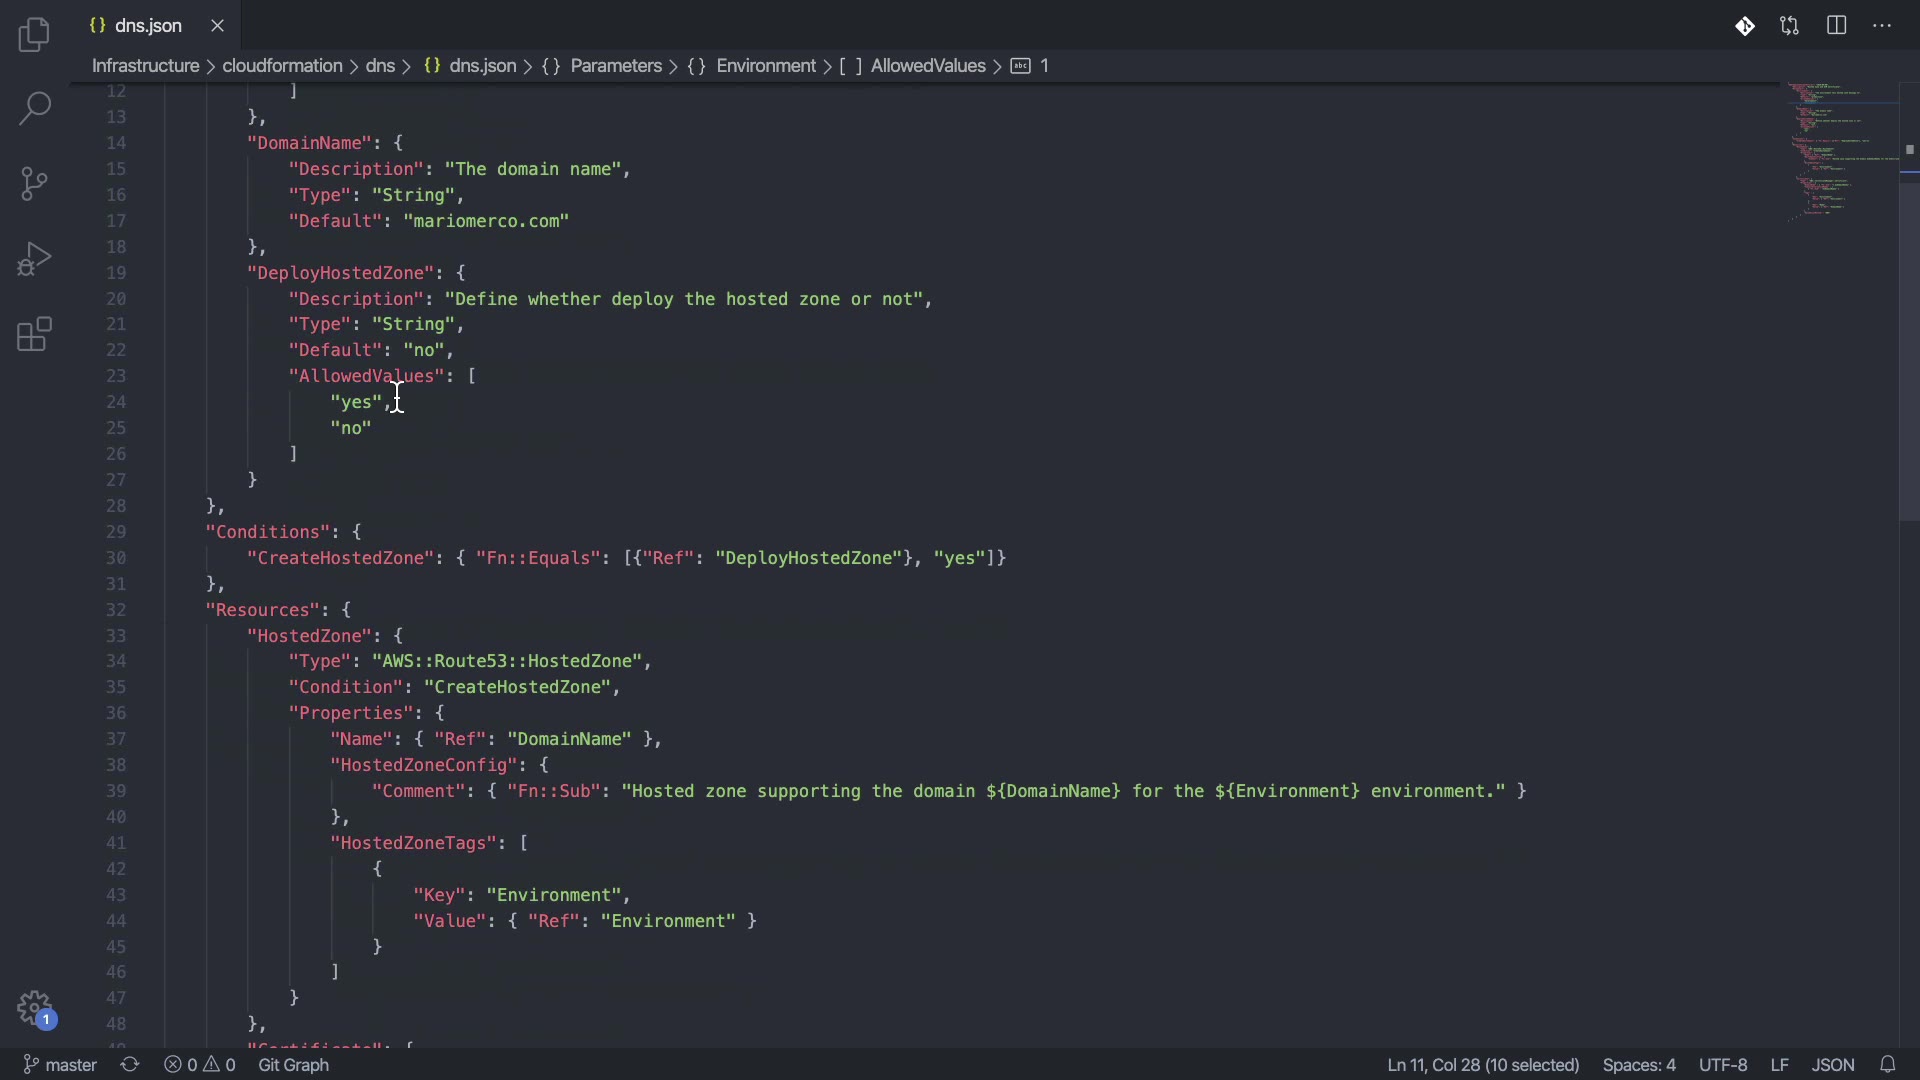Click the Synchronize Changes icon
This screenshot has width=1920, height=1080.
coord(130,1065)
